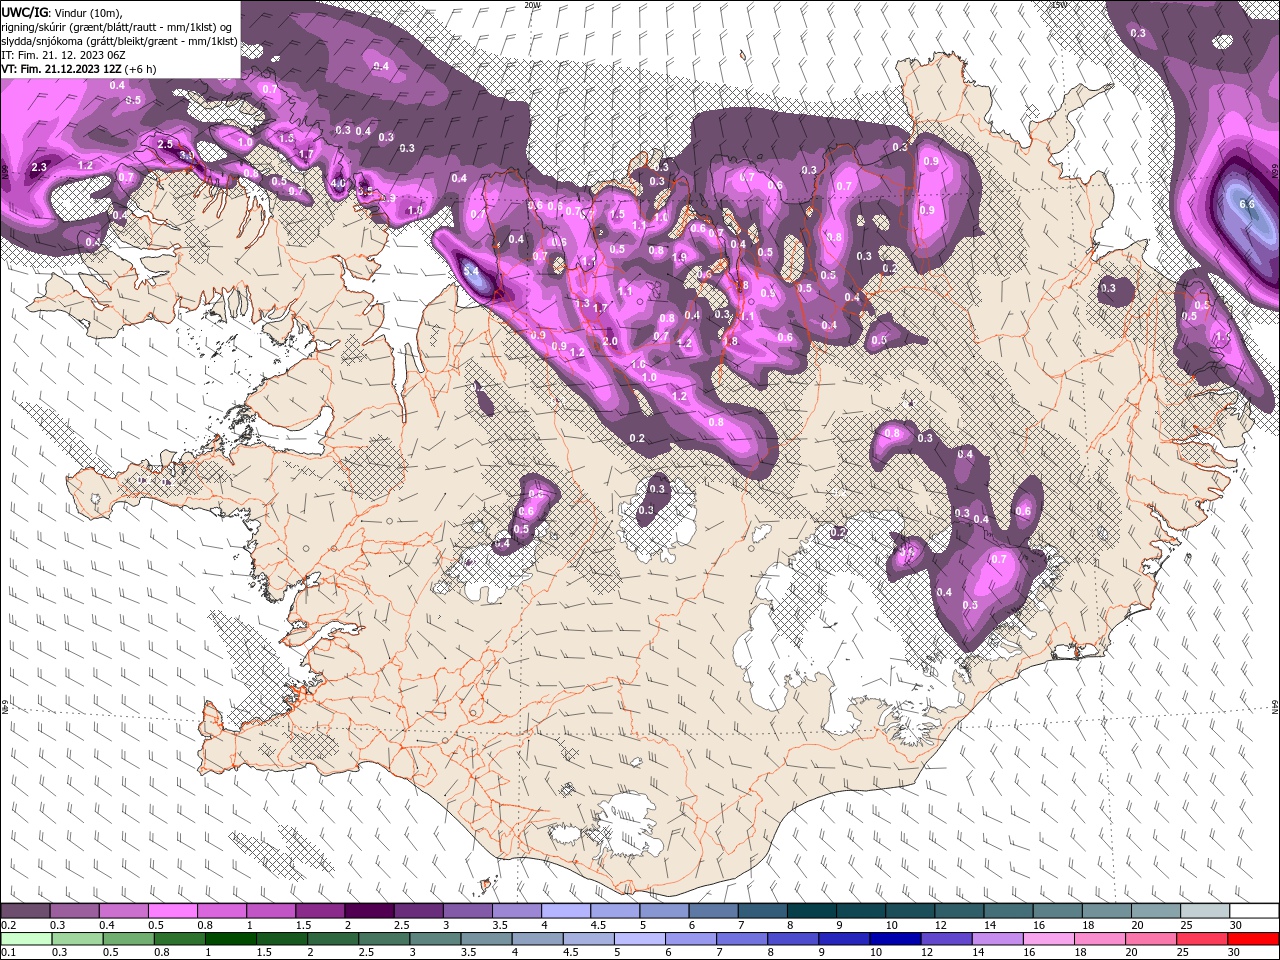1280x960 pixels.
Task: Click the 2.3 value label on the map
Action: [40, 167]
